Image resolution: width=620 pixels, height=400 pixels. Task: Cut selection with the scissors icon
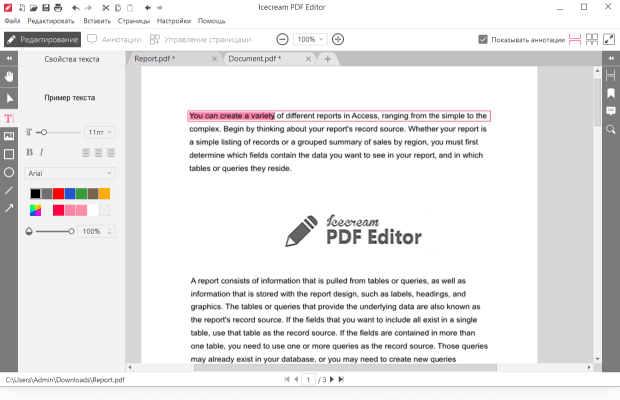[x=106, y=8]
